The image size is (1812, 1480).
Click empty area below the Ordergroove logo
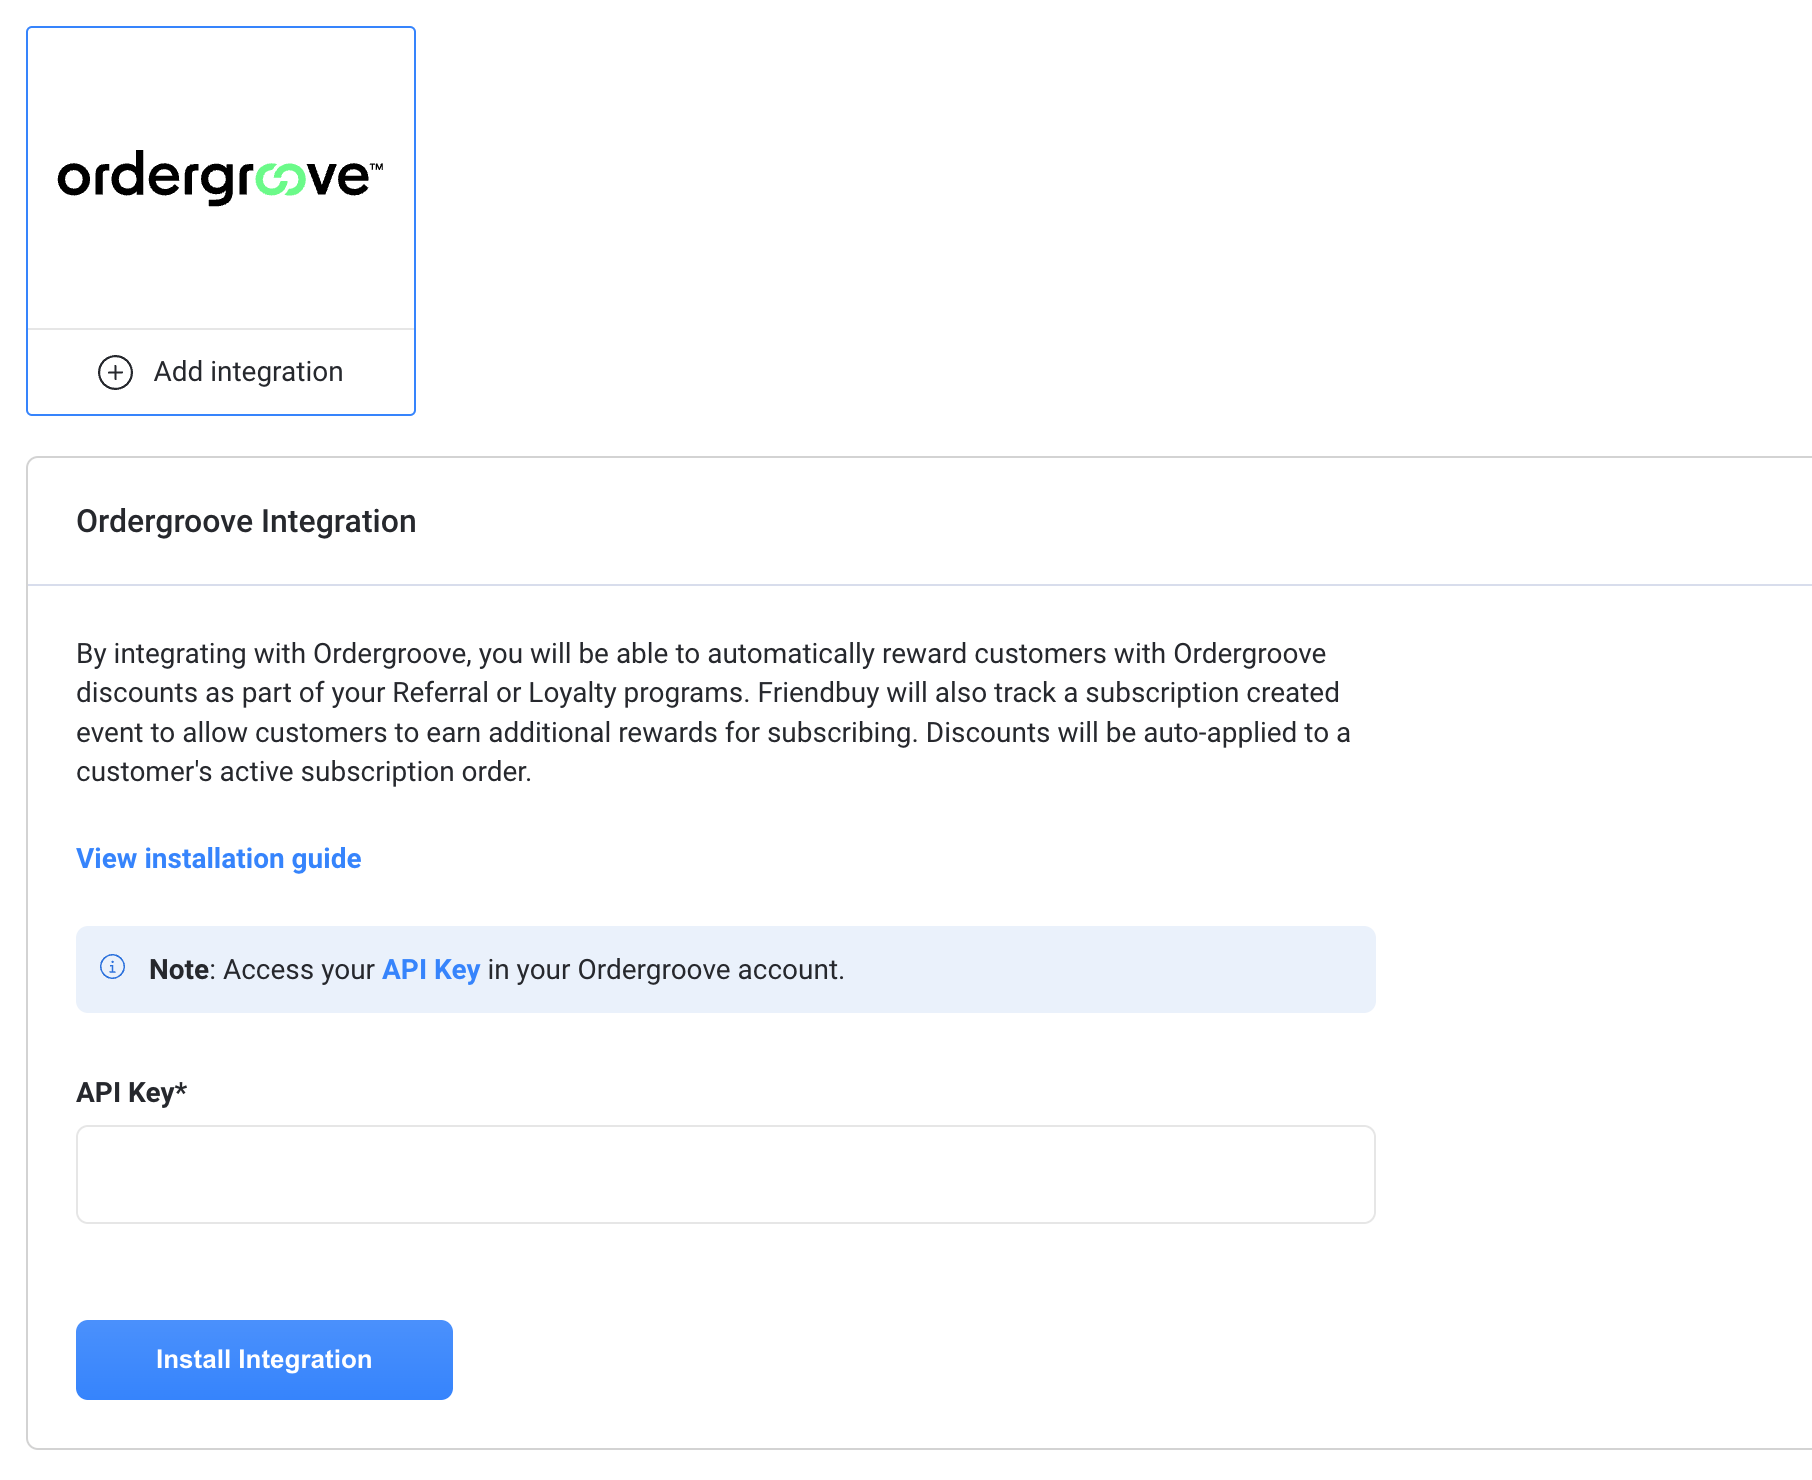pyautogui.click(x=221, y=270)
